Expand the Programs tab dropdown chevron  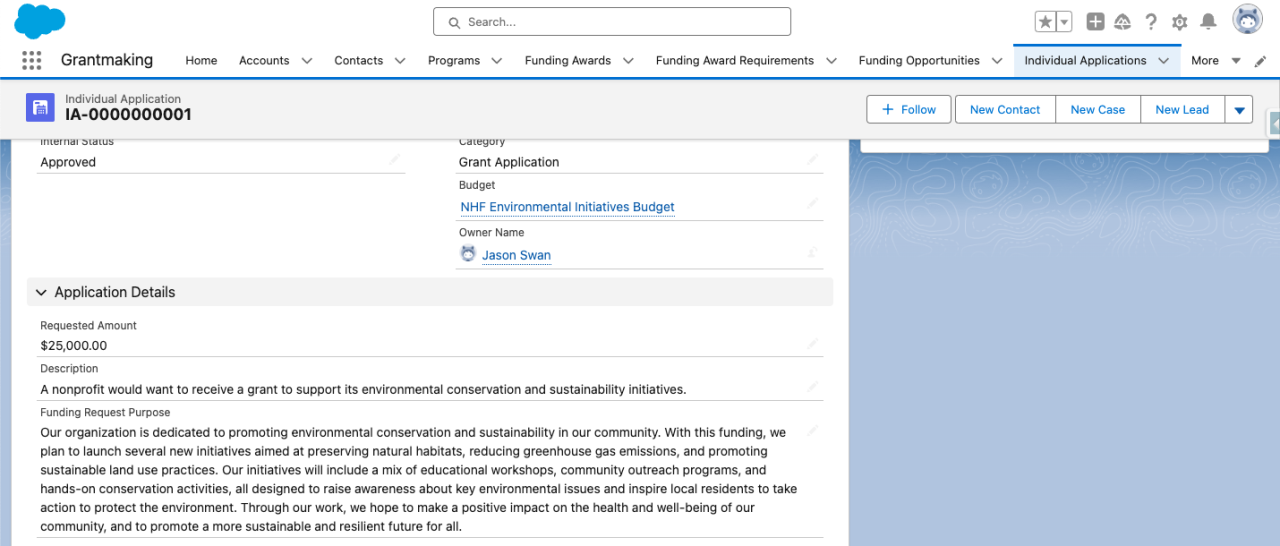pos(497,61)
